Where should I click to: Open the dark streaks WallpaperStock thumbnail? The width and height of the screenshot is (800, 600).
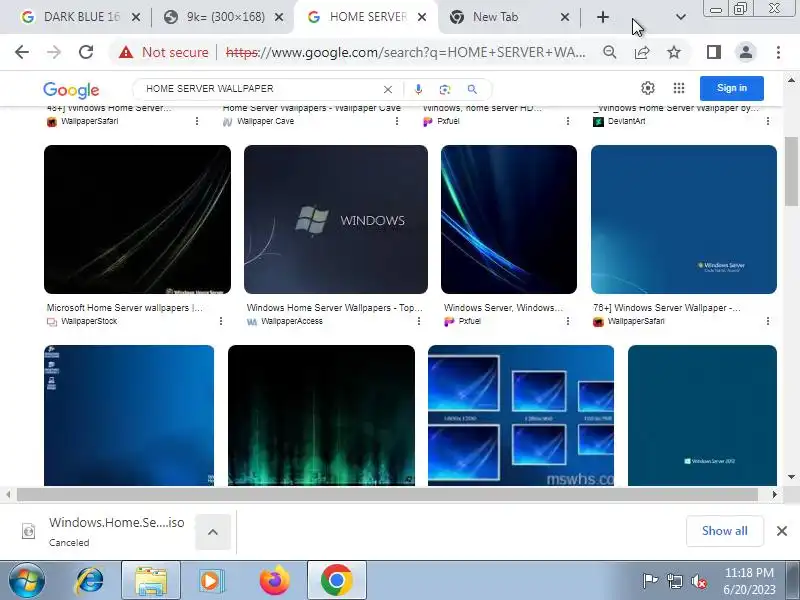pyautogui.click(x=137, y=219)
